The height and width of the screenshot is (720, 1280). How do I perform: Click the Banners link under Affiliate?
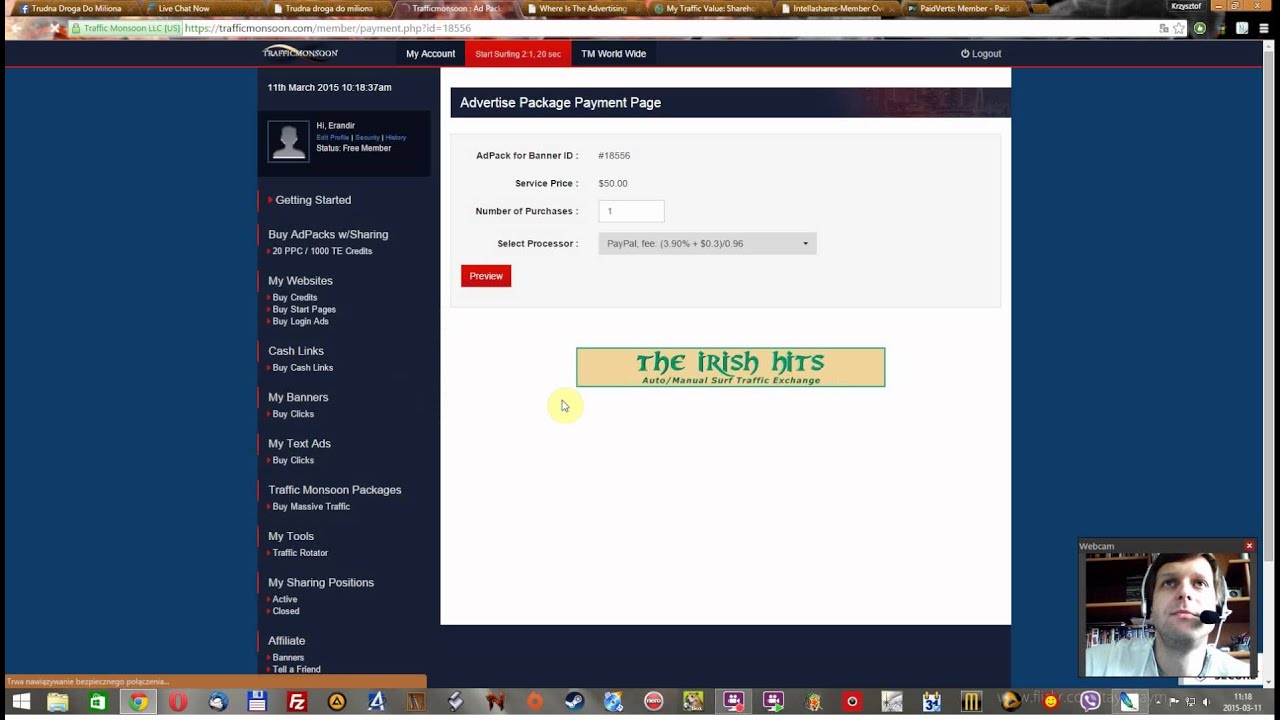[x=288, y=657]
